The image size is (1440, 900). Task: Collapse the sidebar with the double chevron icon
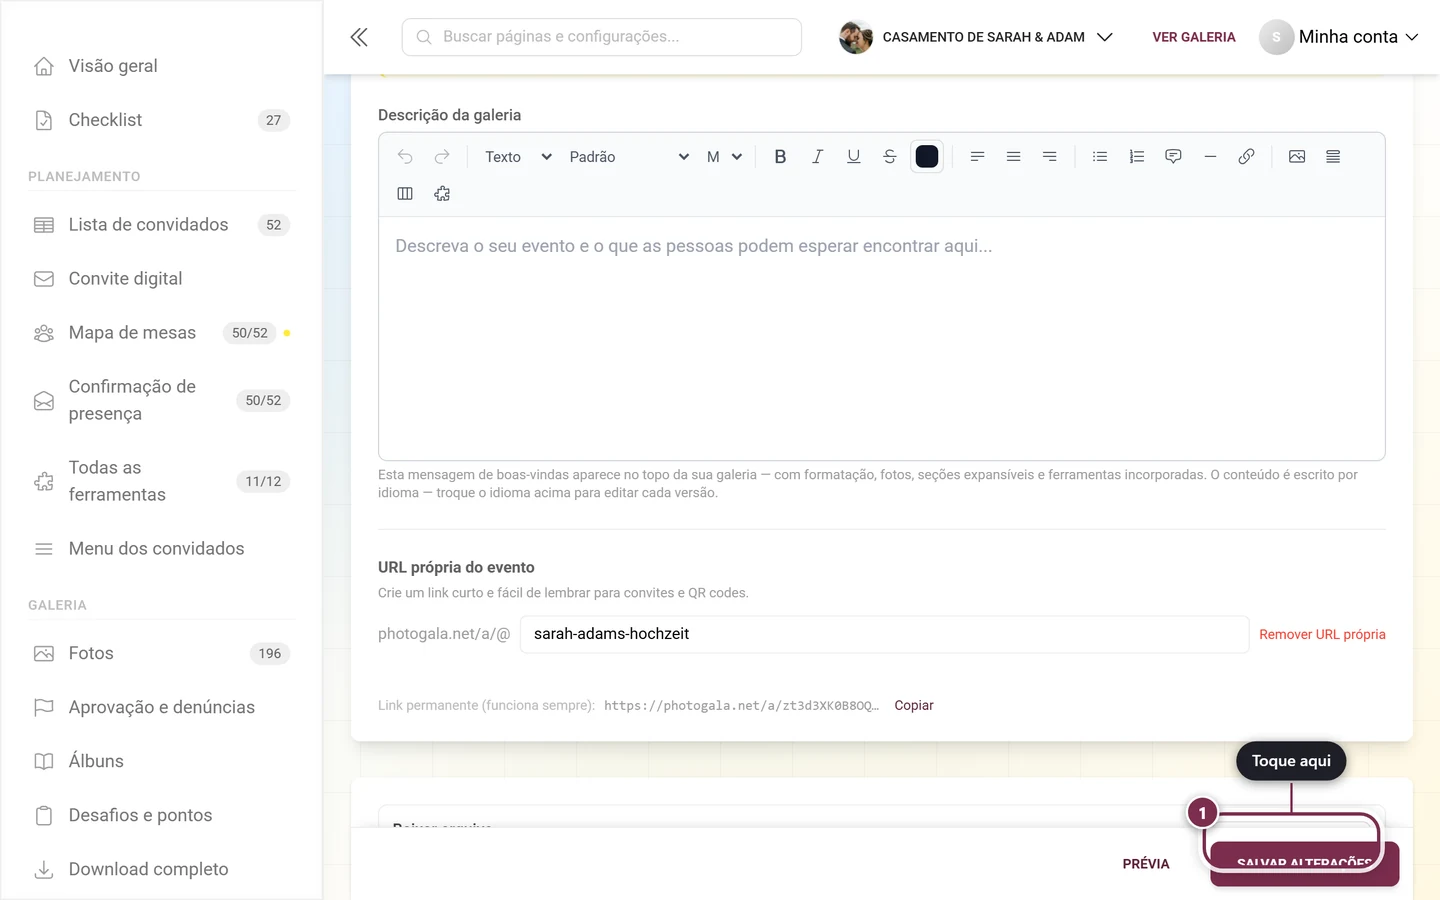click(359, 37)
